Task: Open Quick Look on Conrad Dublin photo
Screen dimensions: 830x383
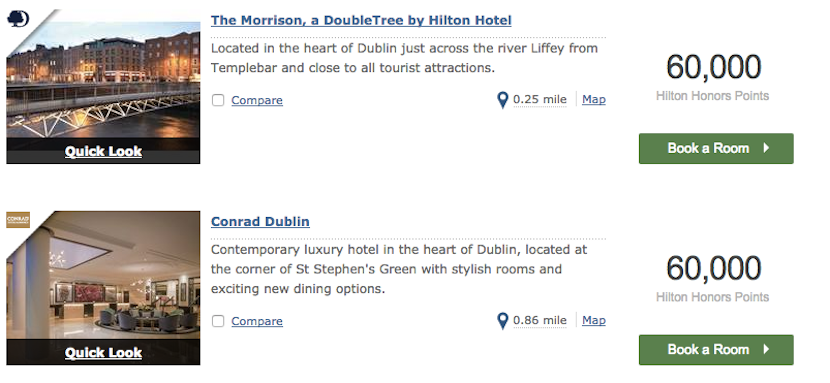Action: (103, 352)
